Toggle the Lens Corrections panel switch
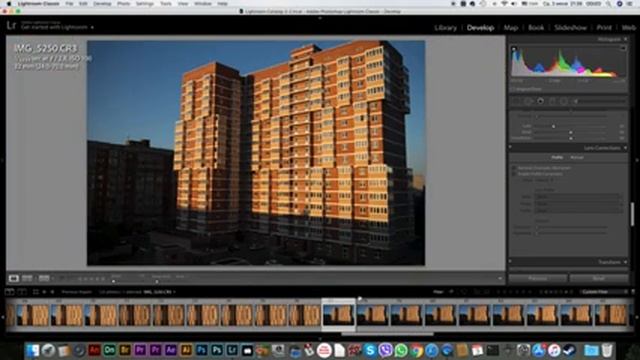The height and width of the screenshot is (360, 640). click(511, 148)
